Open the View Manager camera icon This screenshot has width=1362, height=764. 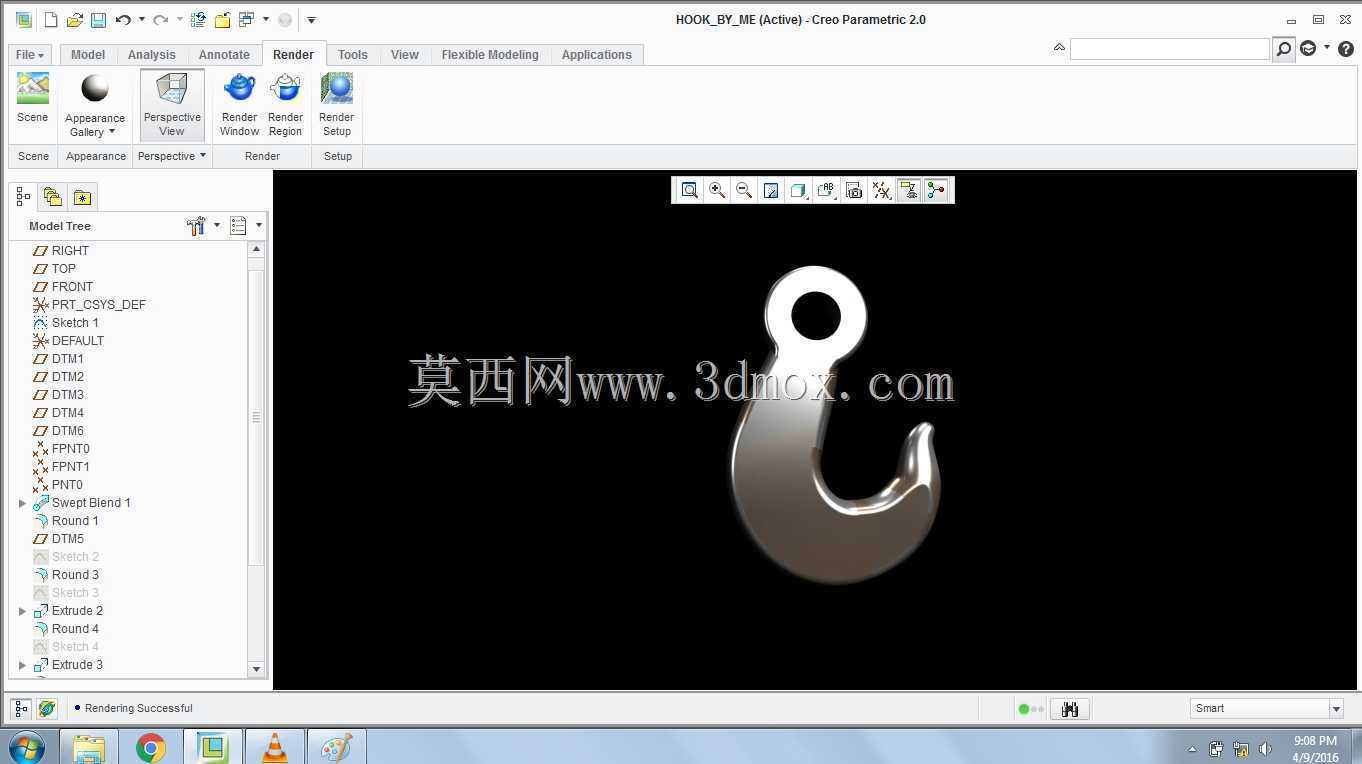point(854,190)
